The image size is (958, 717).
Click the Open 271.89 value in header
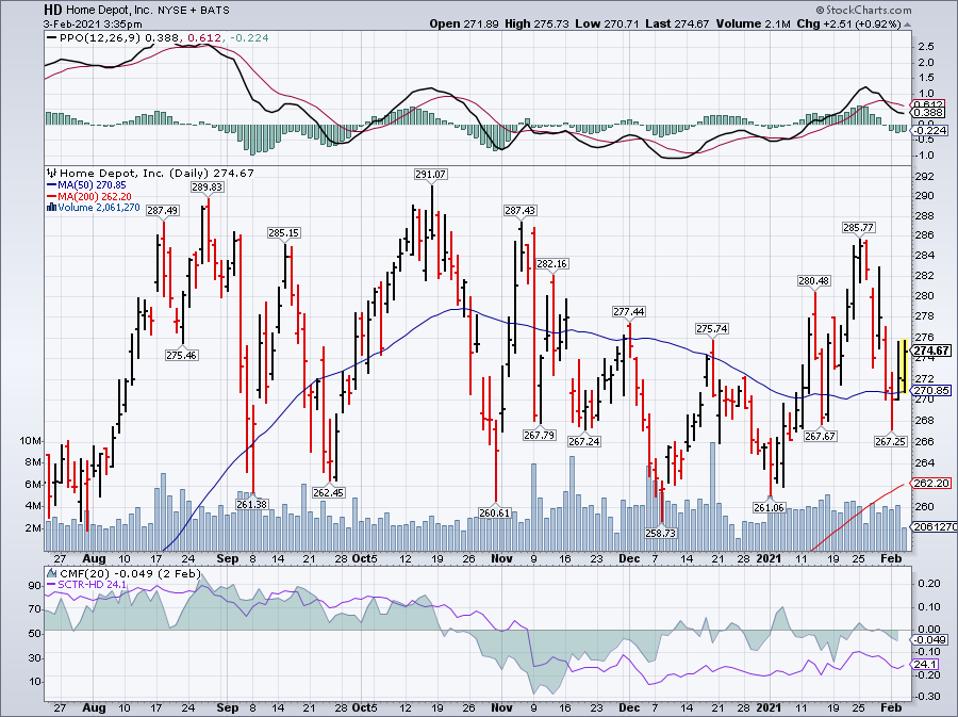pyautogui.click(x=465, y=24)
